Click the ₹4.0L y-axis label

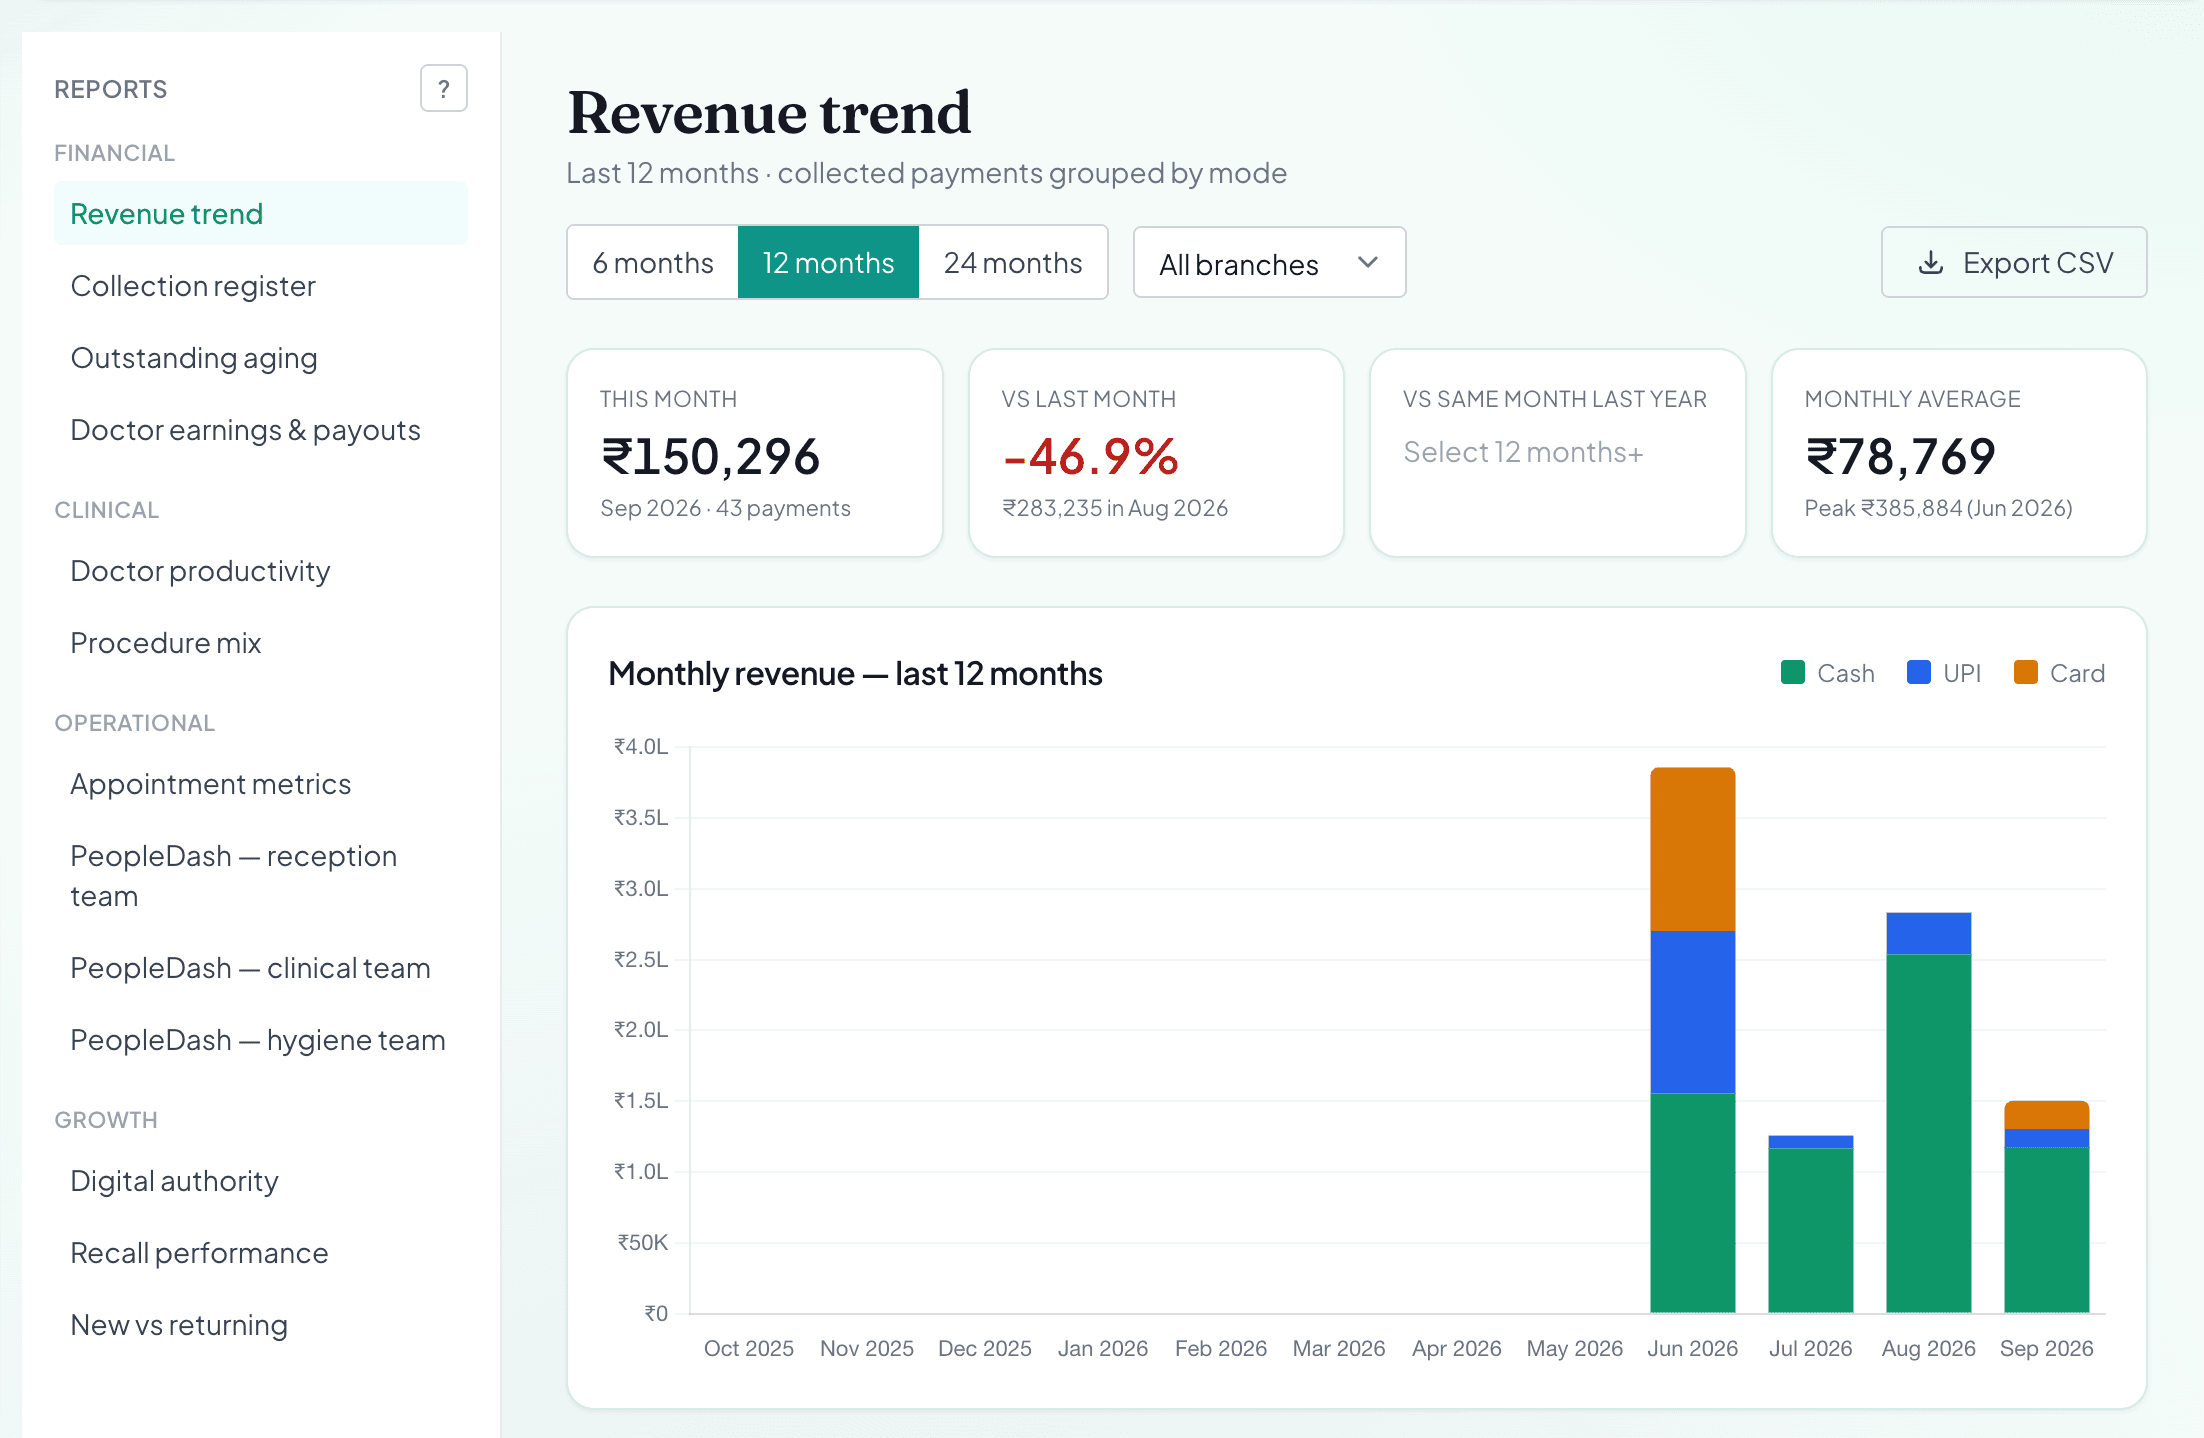coord(641,746)
